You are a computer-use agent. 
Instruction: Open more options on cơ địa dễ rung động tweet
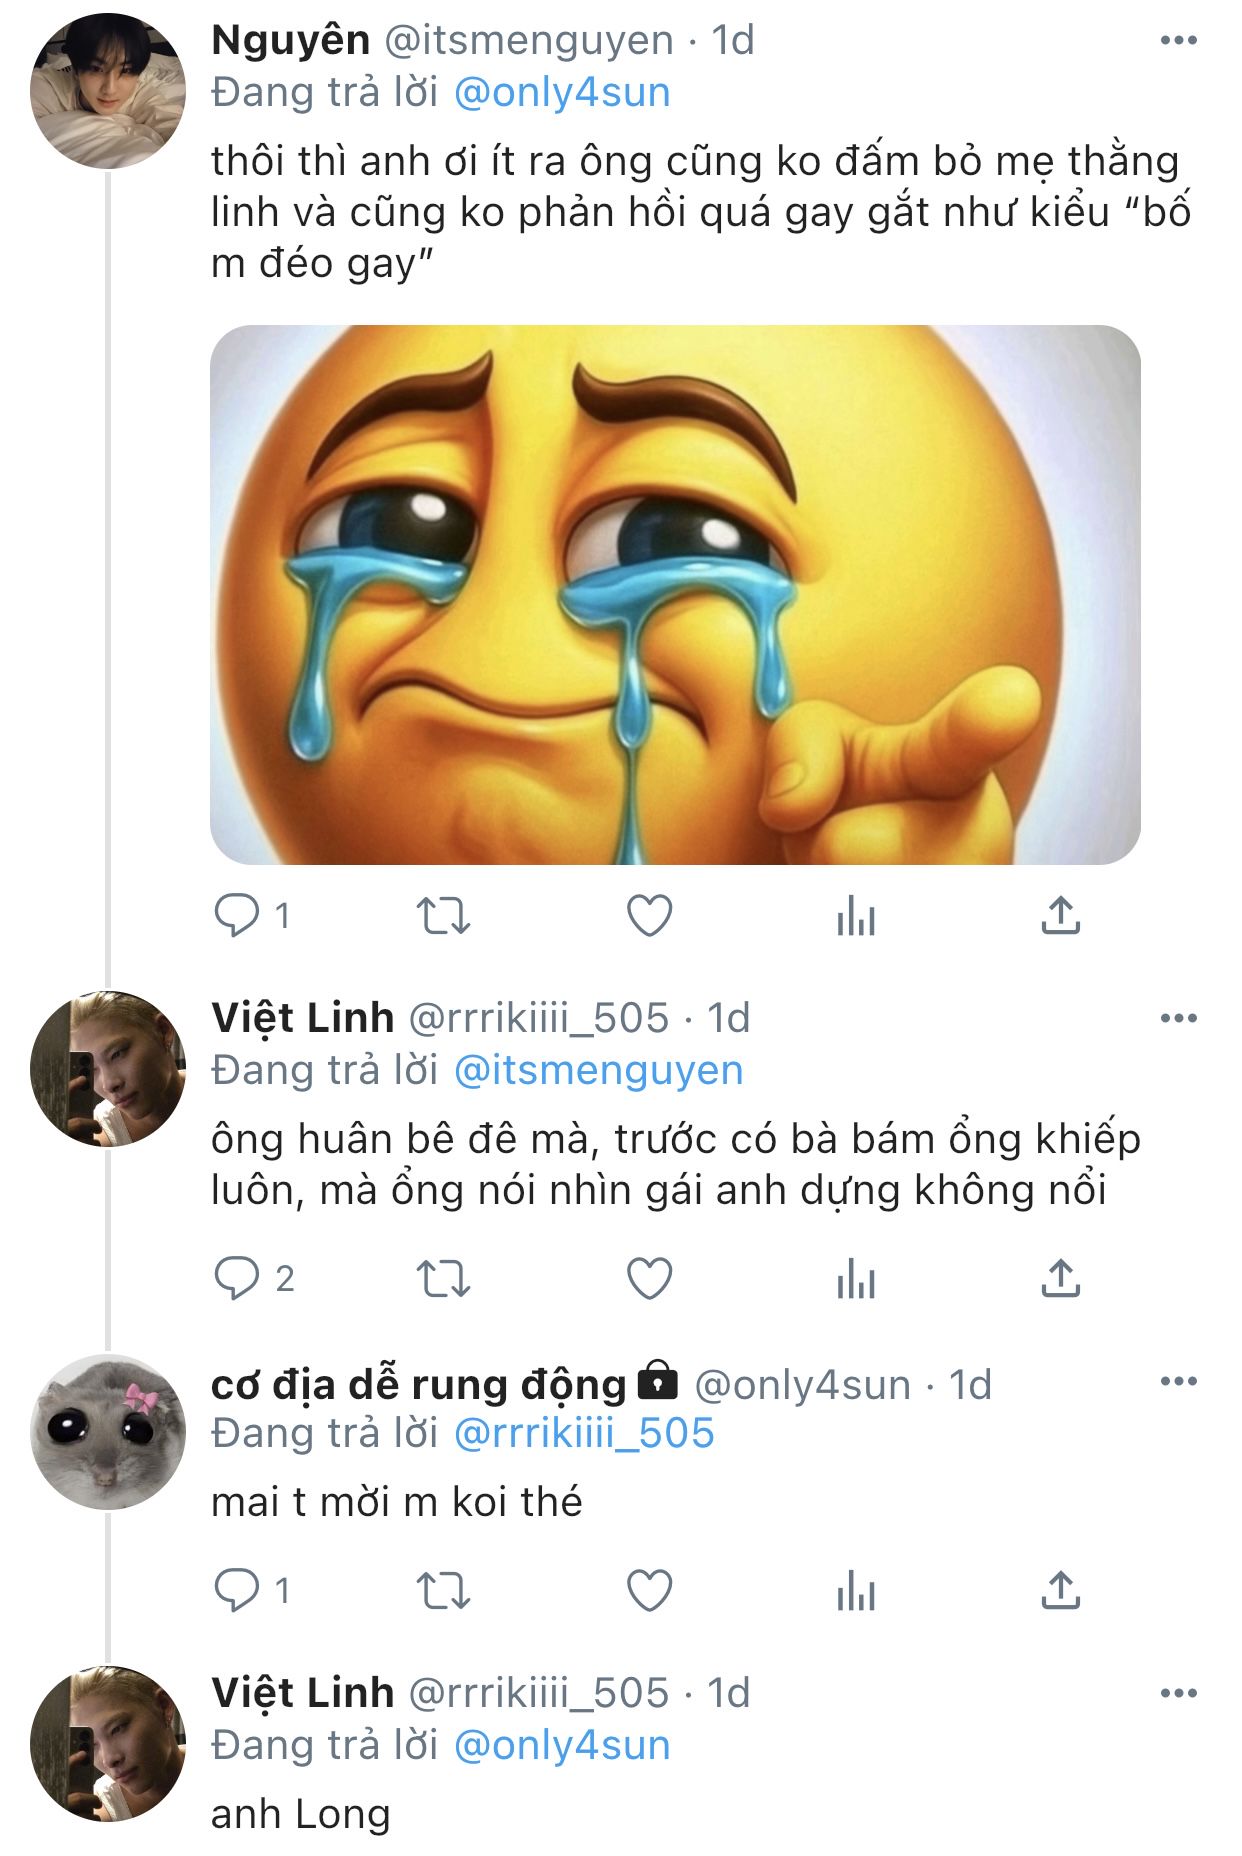[1178, 1382]
